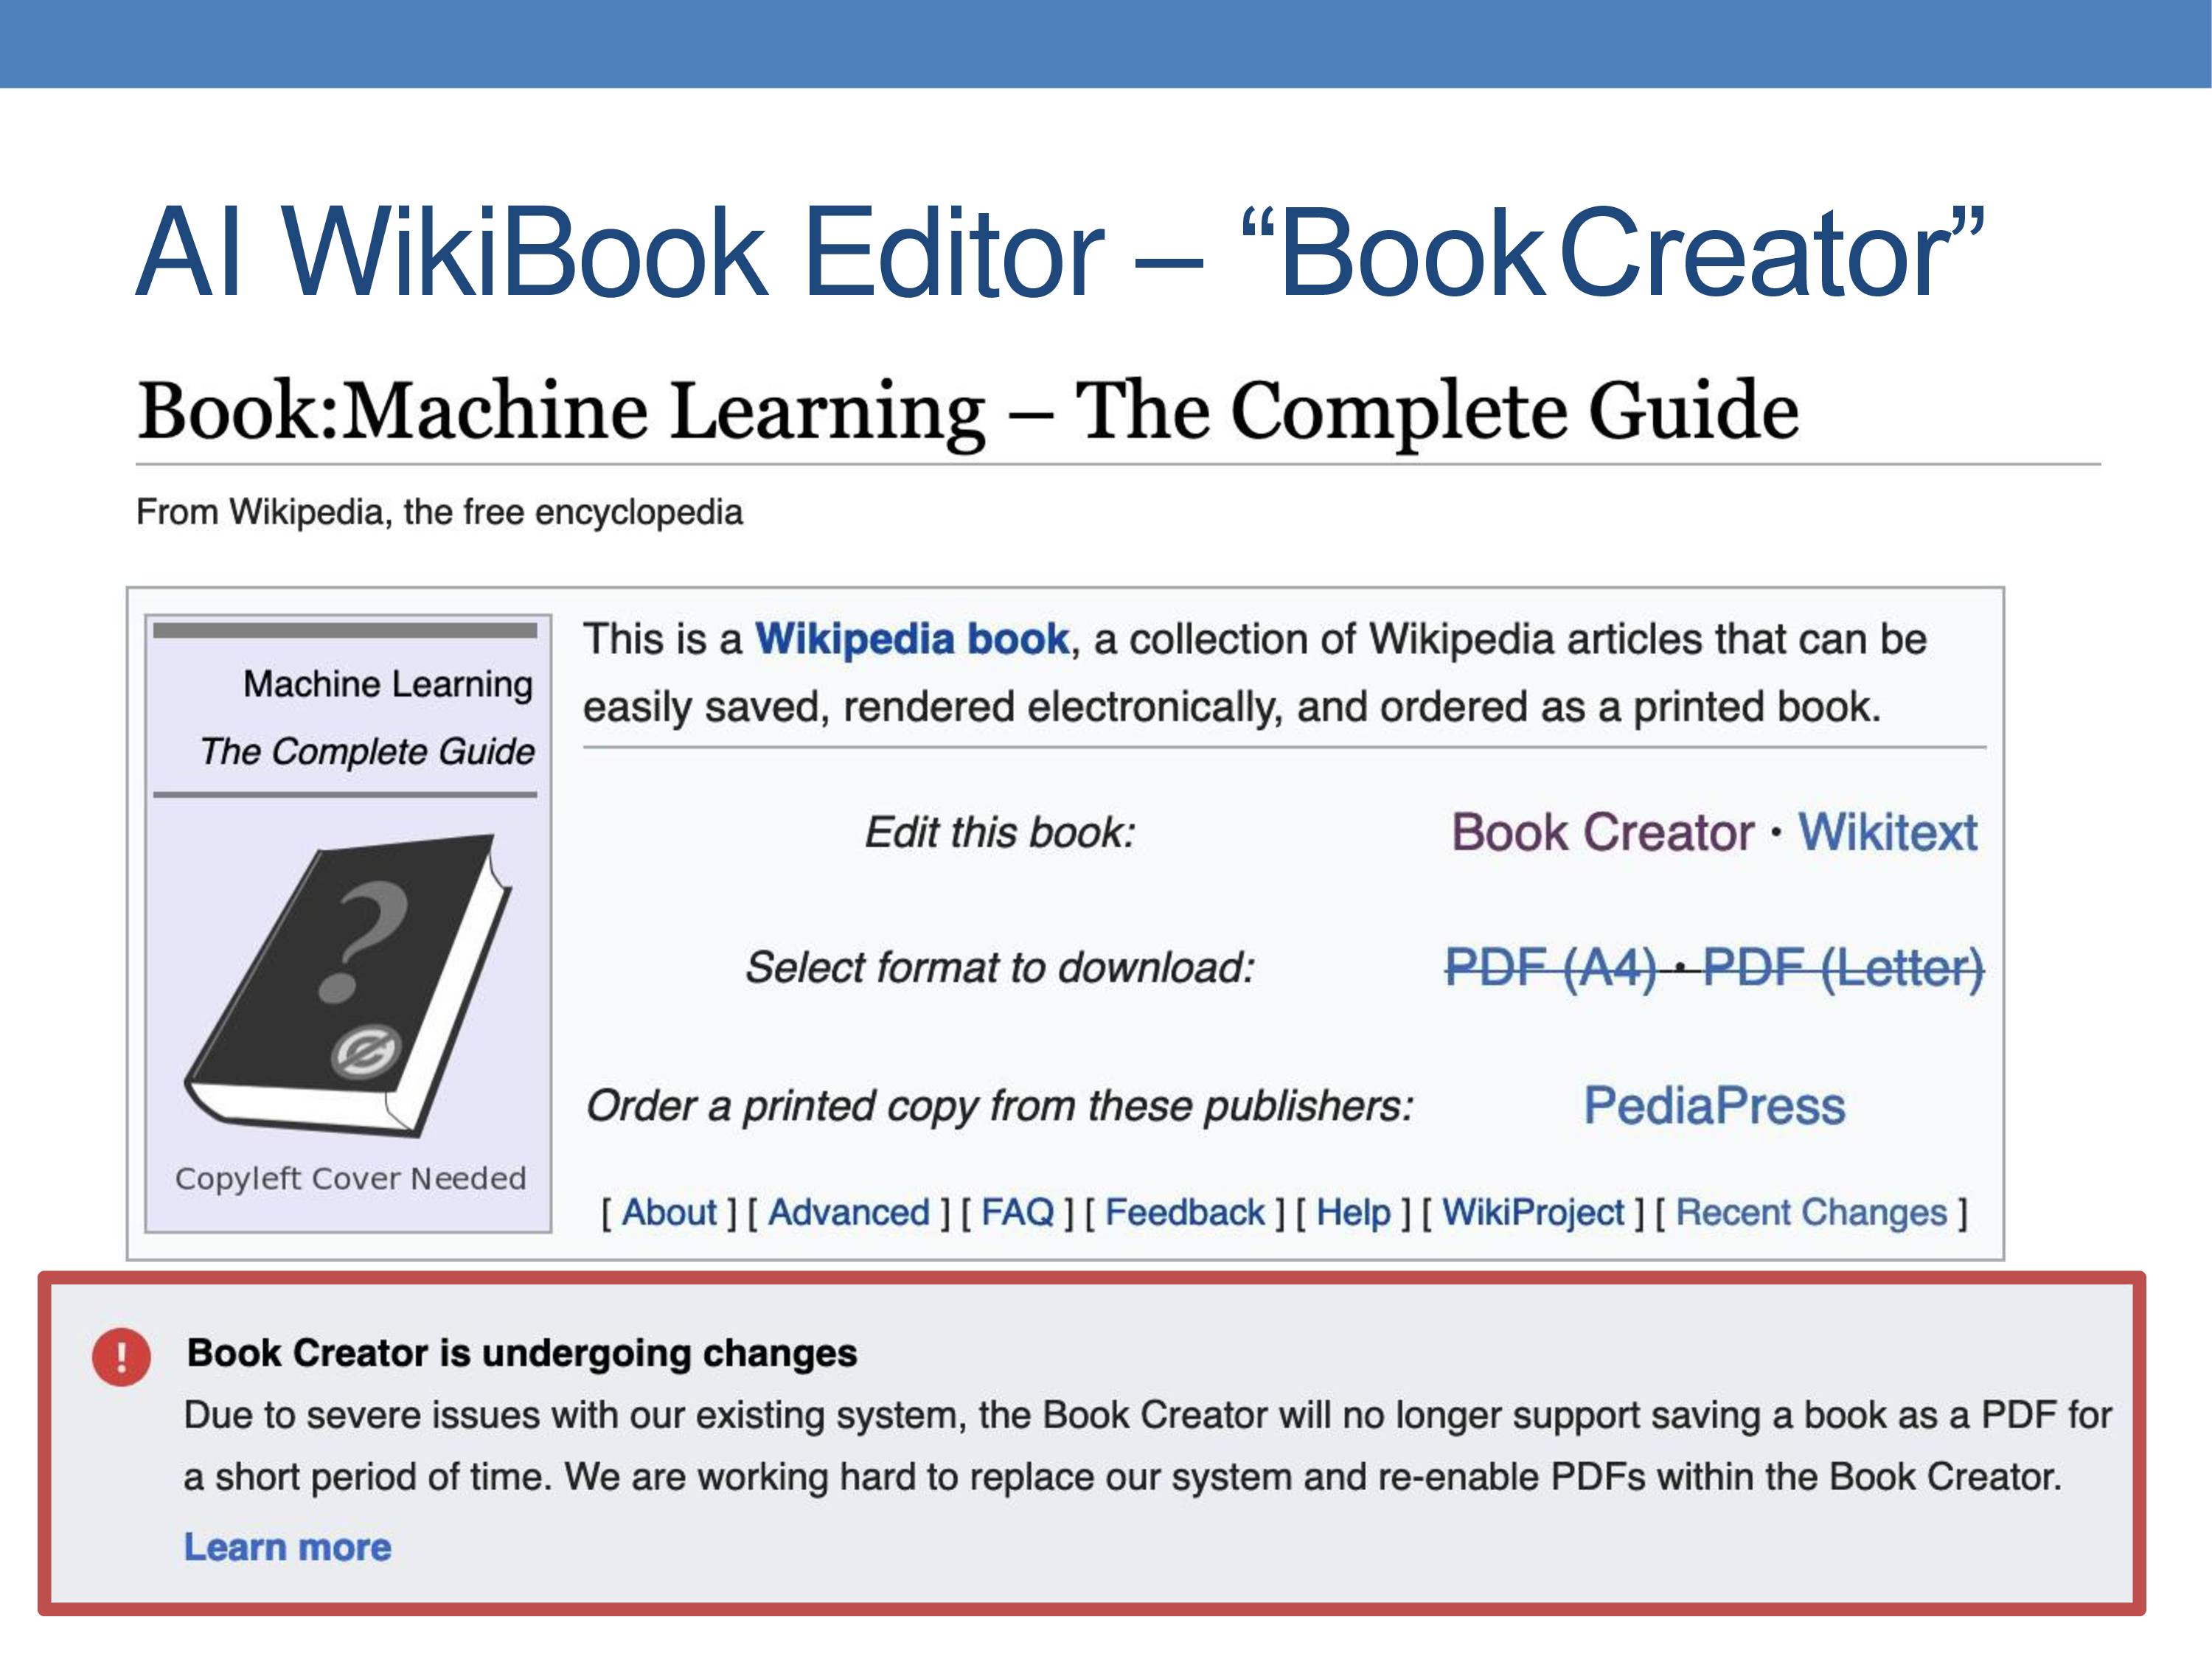2212x1659 pixels.
Task: Click the red exclamation warning icon
Action: pyautogui.click(x=121, y=1357)
